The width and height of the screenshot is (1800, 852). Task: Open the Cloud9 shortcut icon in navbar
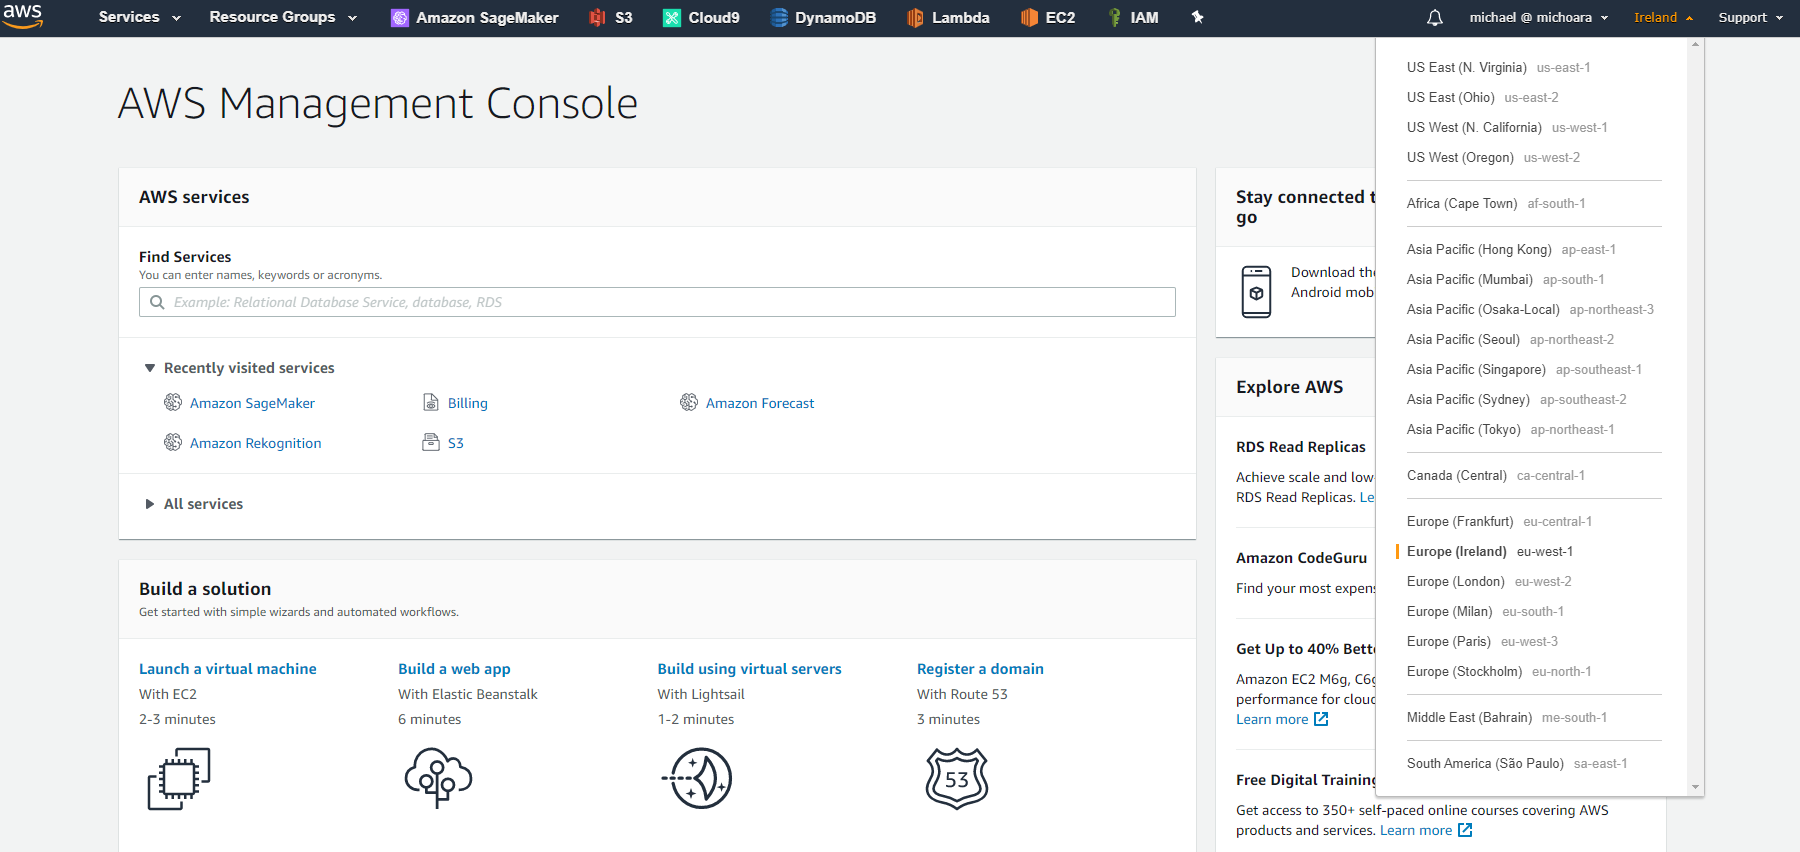point(672,18)
